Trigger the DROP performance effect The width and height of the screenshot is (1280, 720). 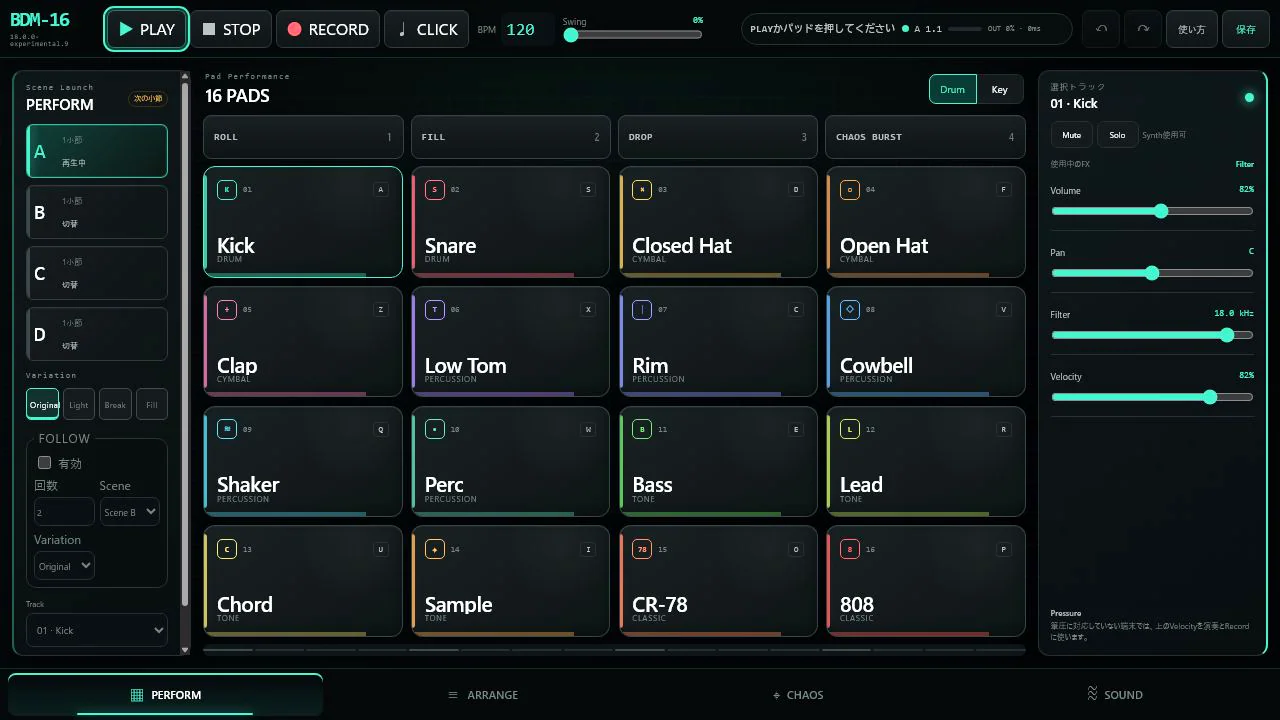[x=718, y=137]
